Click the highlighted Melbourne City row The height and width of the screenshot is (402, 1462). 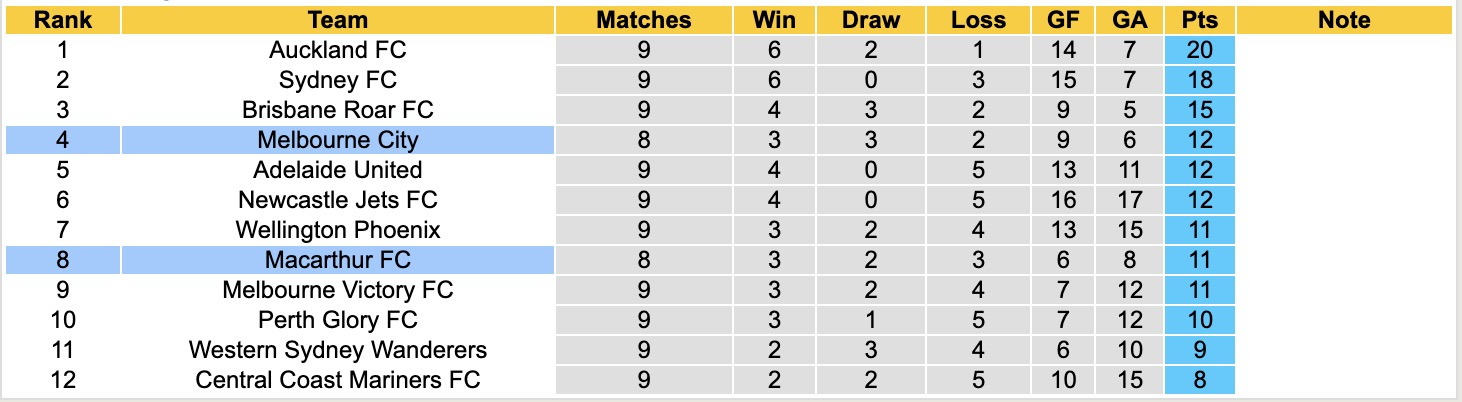point(338,140)
